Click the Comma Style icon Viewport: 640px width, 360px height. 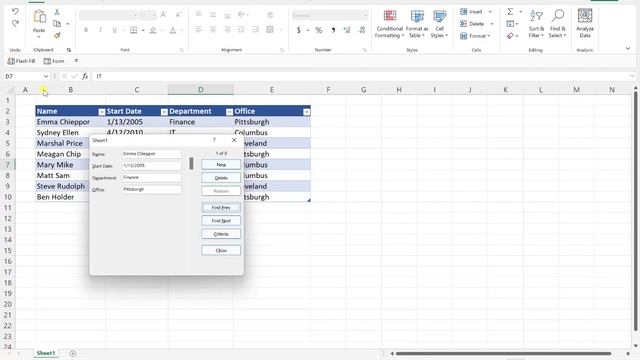pyautogui.click(x=333, y=30)
